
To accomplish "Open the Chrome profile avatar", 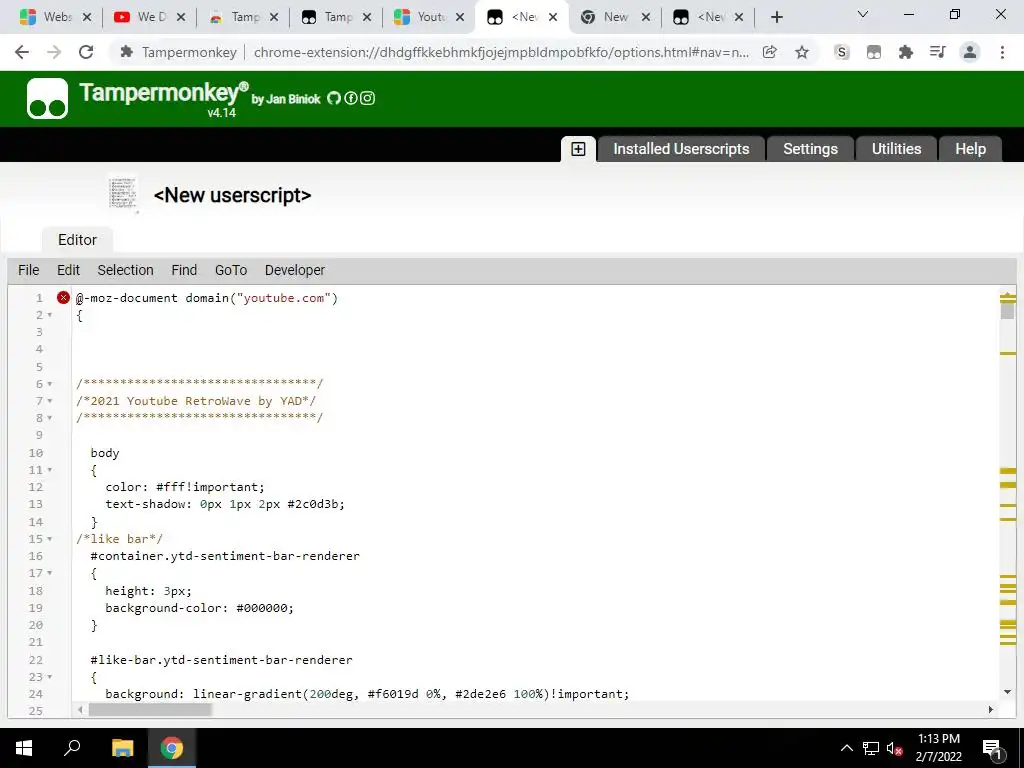I will [x=970, y=52].
